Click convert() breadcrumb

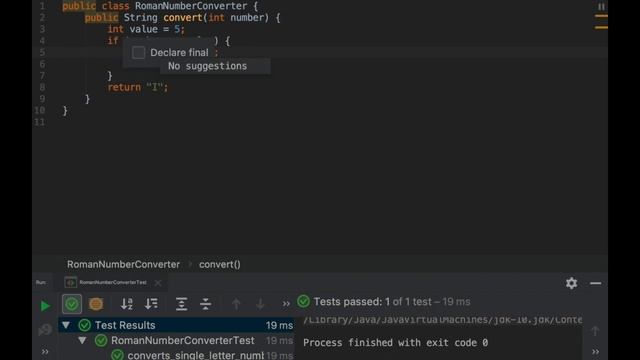(220, 264)
